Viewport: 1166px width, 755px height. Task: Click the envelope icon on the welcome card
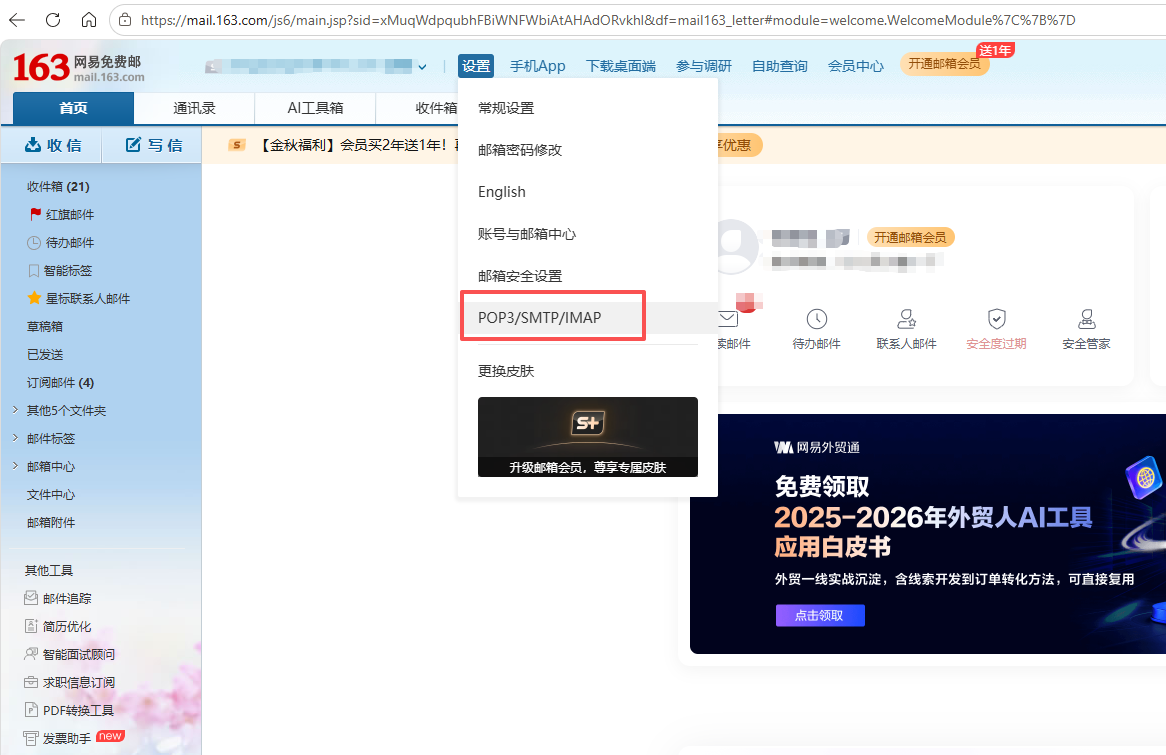pyautogui.click(x=729, y=319)
